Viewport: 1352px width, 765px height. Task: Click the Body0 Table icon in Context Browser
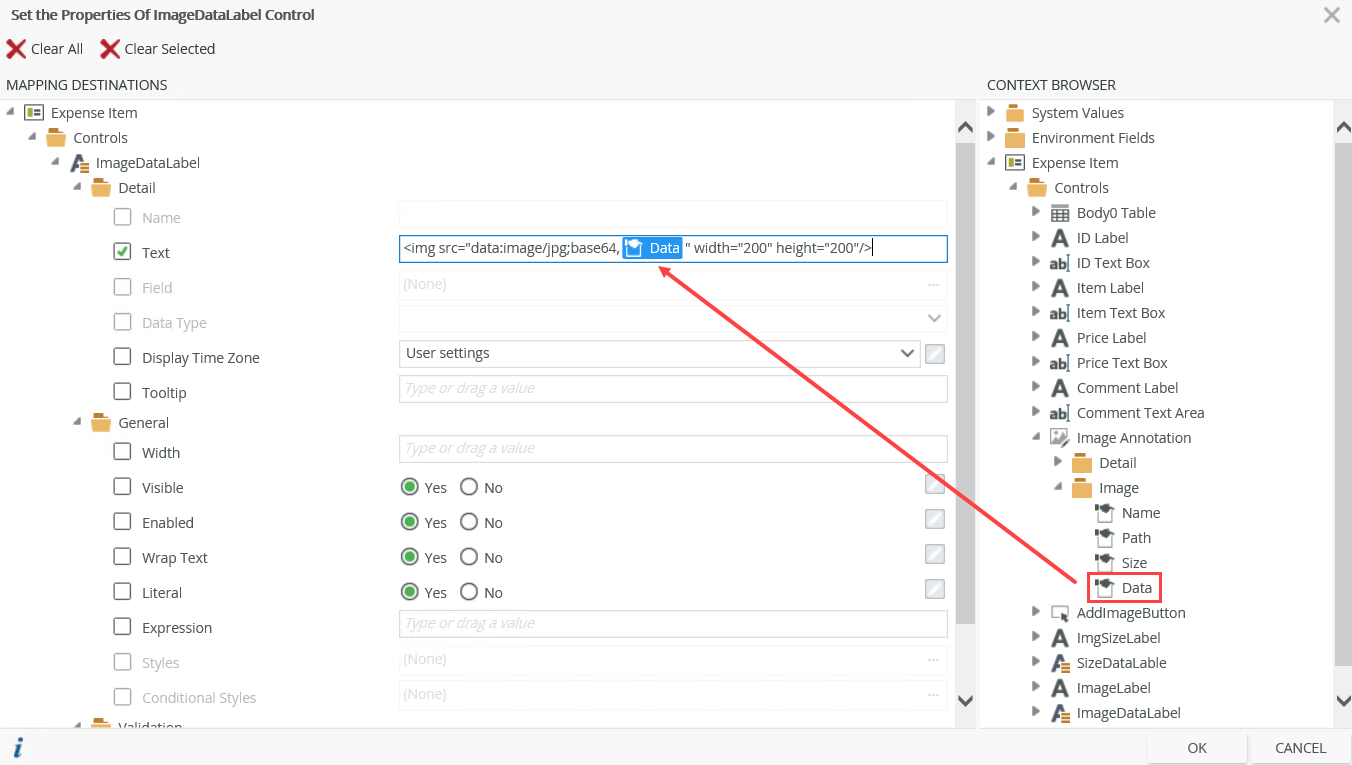(x=1060, y=213)
